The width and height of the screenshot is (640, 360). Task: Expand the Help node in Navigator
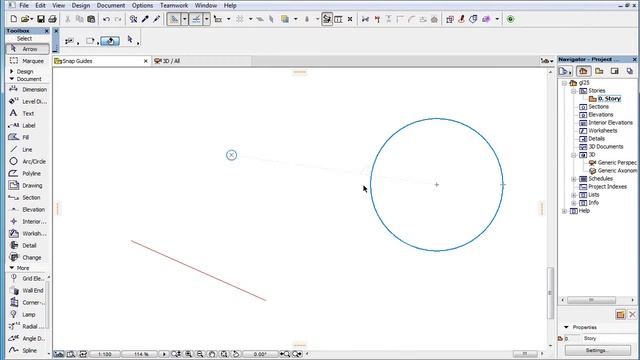click(564, 211)
